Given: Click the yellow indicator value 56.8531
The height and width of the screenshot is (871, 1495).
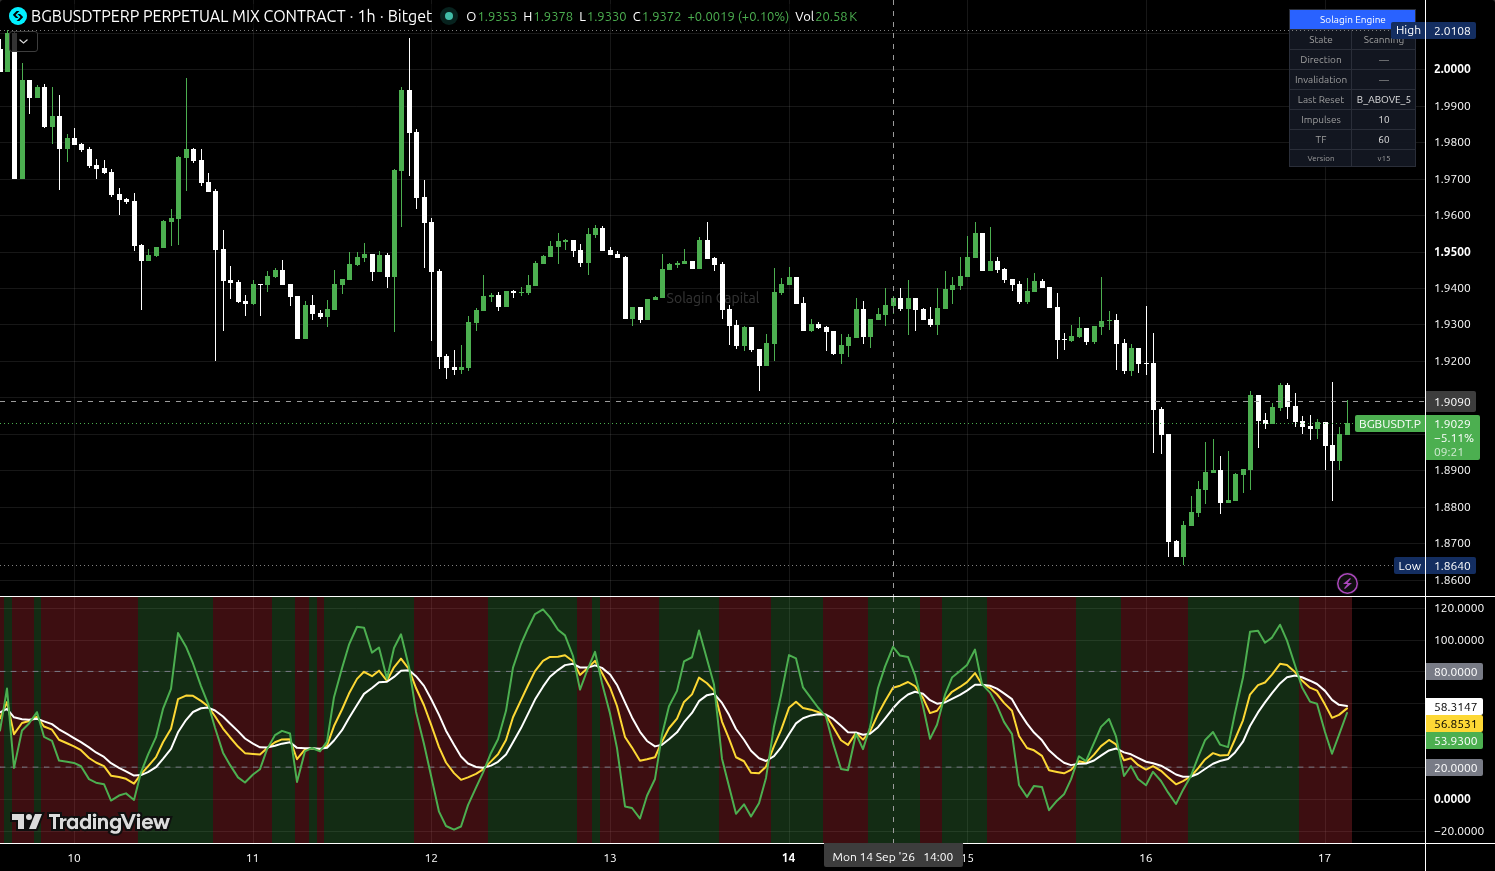Looking at the screenshot, I should [1455, 724].
